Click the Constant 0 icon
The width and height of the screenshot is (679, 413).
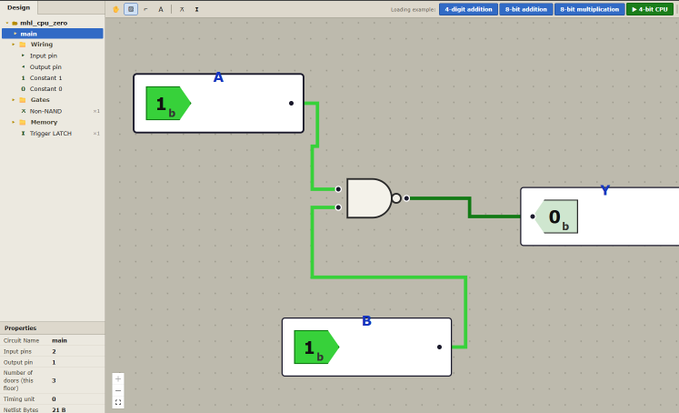(x=23, y=89)
